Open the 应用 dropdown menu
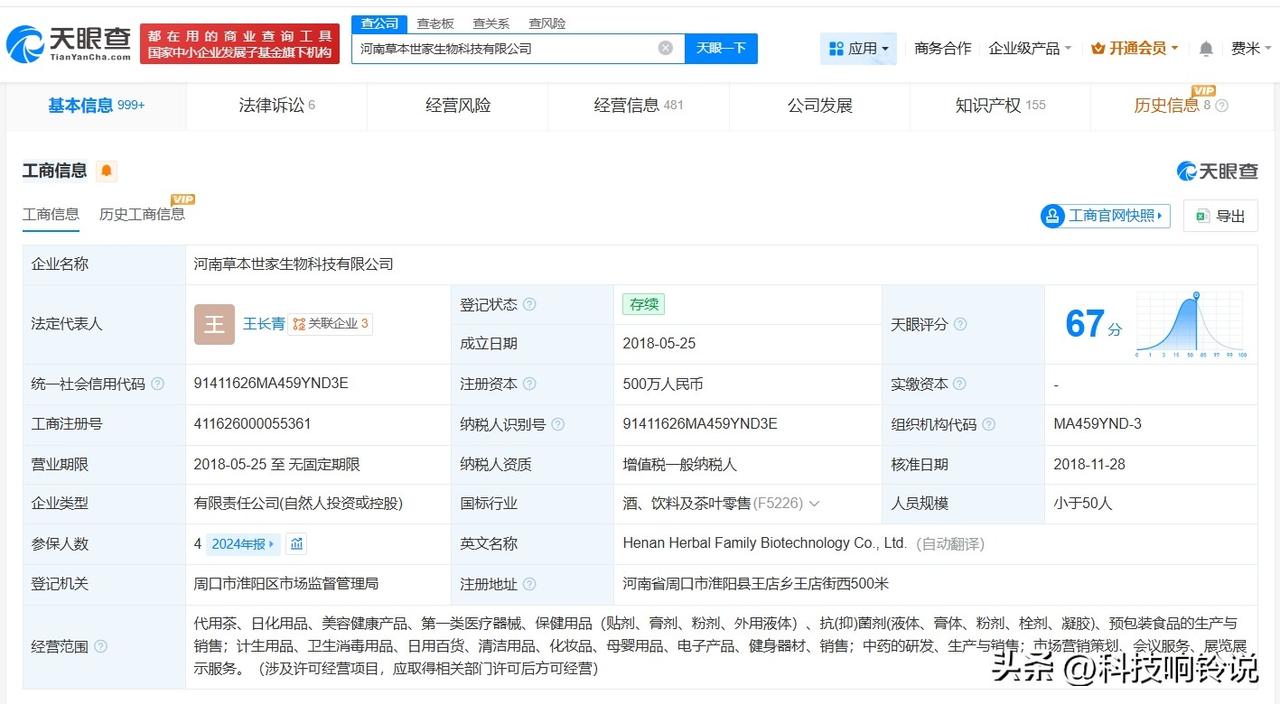Viewport: 1280px width, 704px height. tap(858, 48)
